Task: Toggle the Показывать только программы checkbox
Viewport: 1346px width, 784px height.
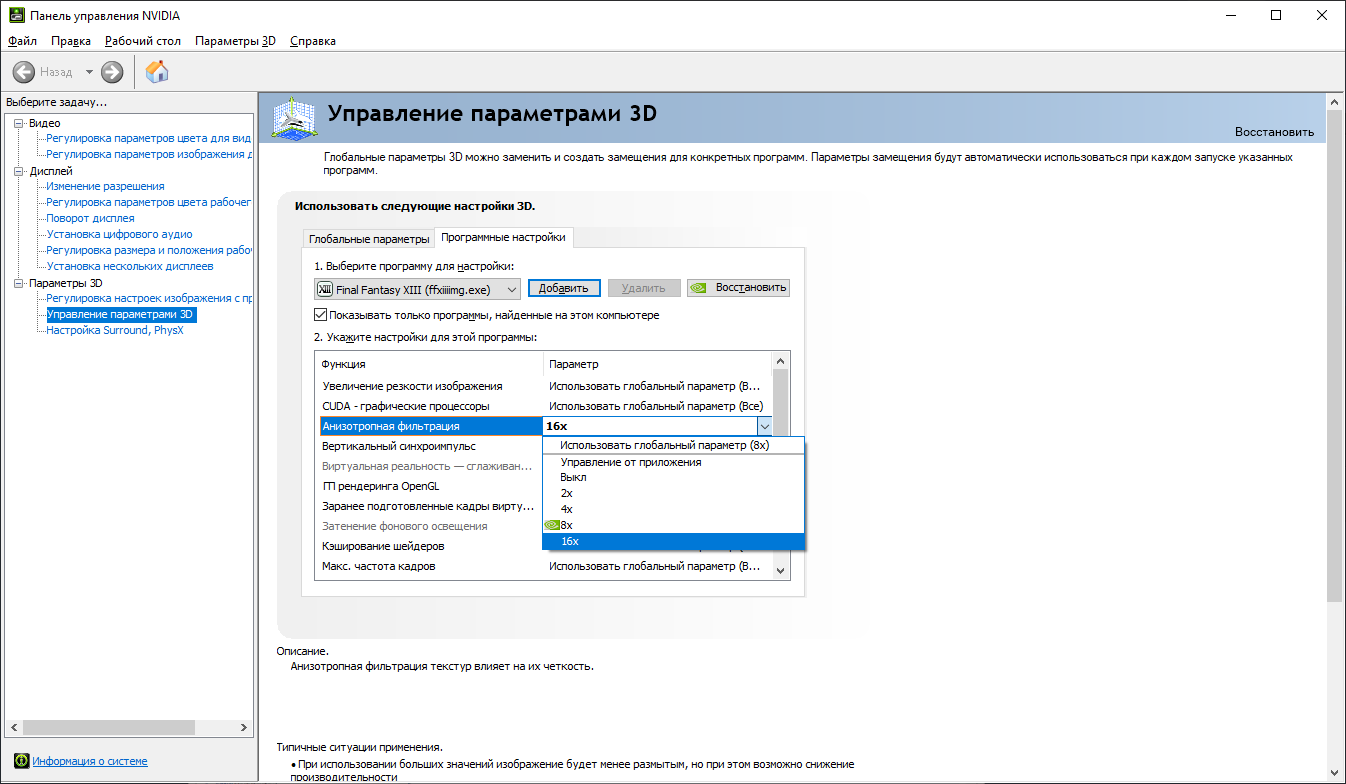Action: click(320, 315)
